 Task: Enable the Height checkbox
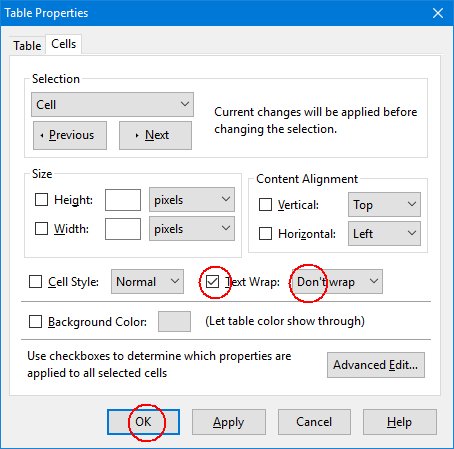click(41, 200)
